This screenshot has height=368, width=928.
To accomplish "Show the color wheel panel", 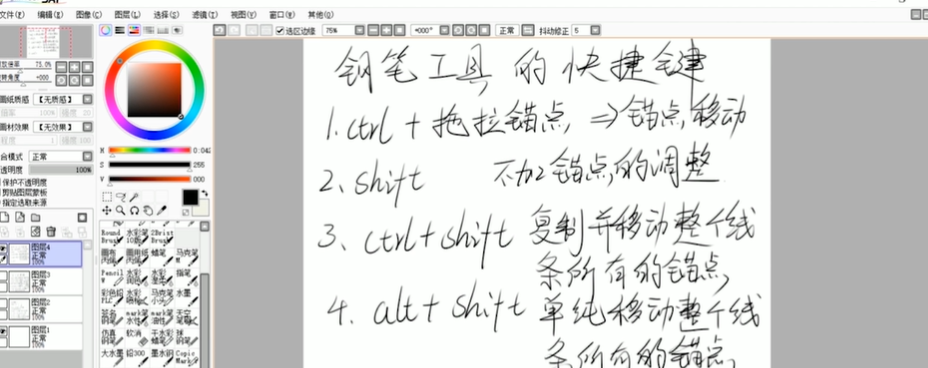I will pos(106,30).
